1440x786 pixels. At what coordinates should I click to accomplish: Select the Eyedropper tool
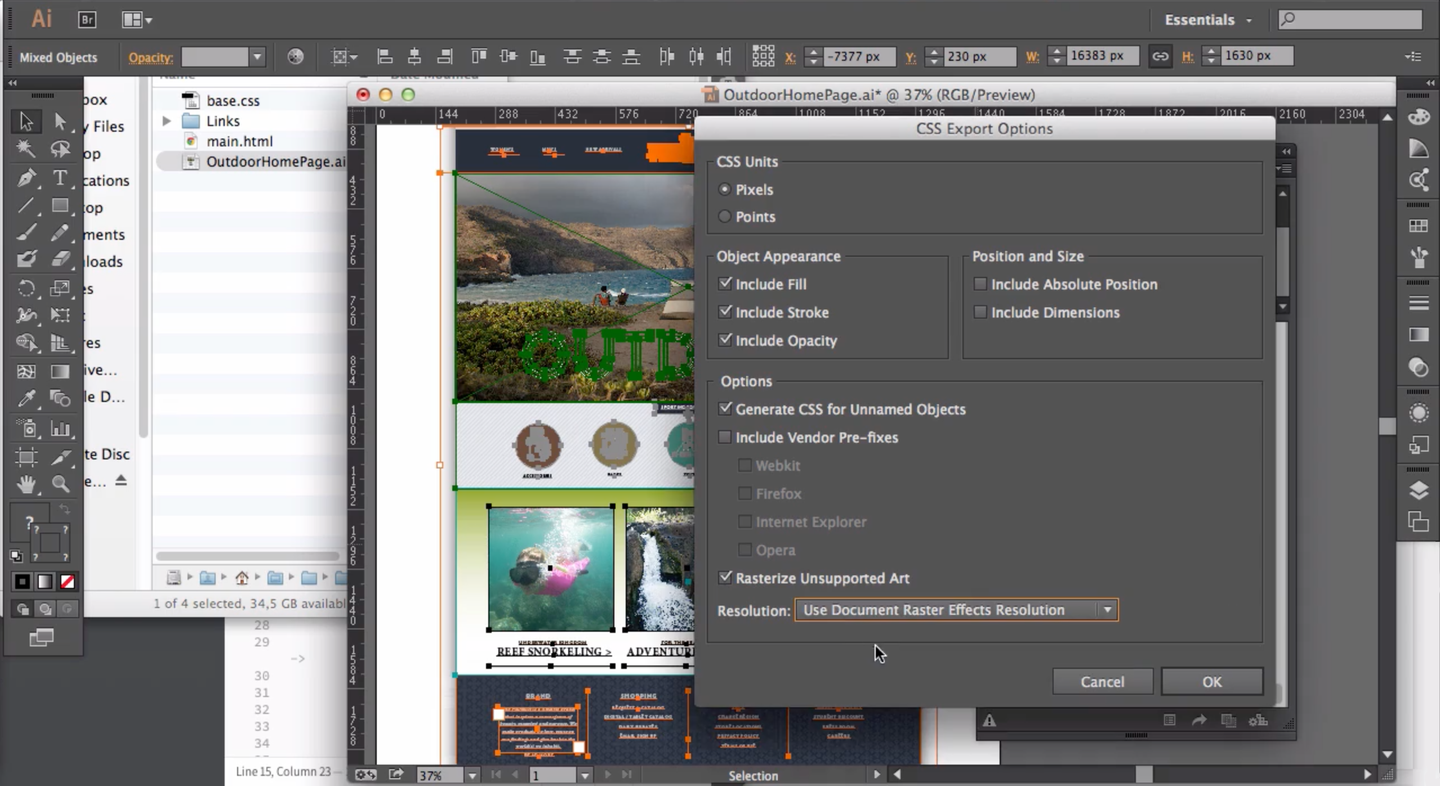26,399
